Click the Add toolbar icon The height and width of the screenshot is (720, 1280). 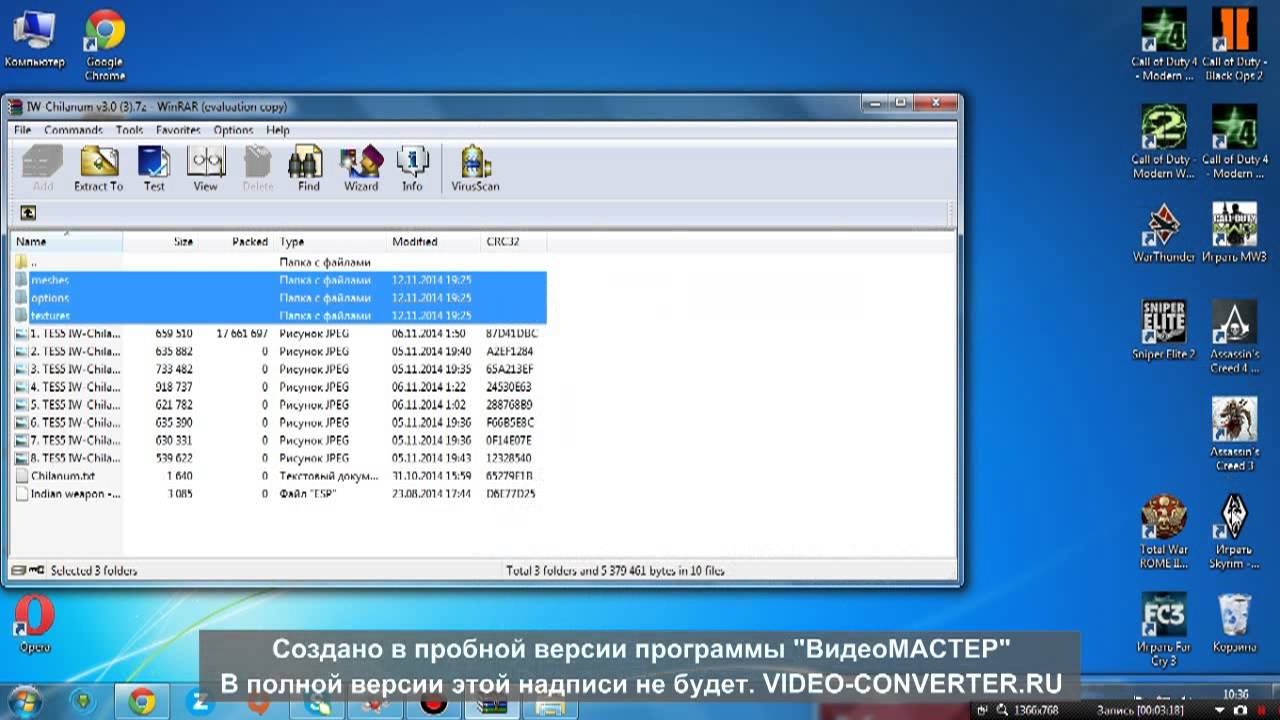pos(43,168)
